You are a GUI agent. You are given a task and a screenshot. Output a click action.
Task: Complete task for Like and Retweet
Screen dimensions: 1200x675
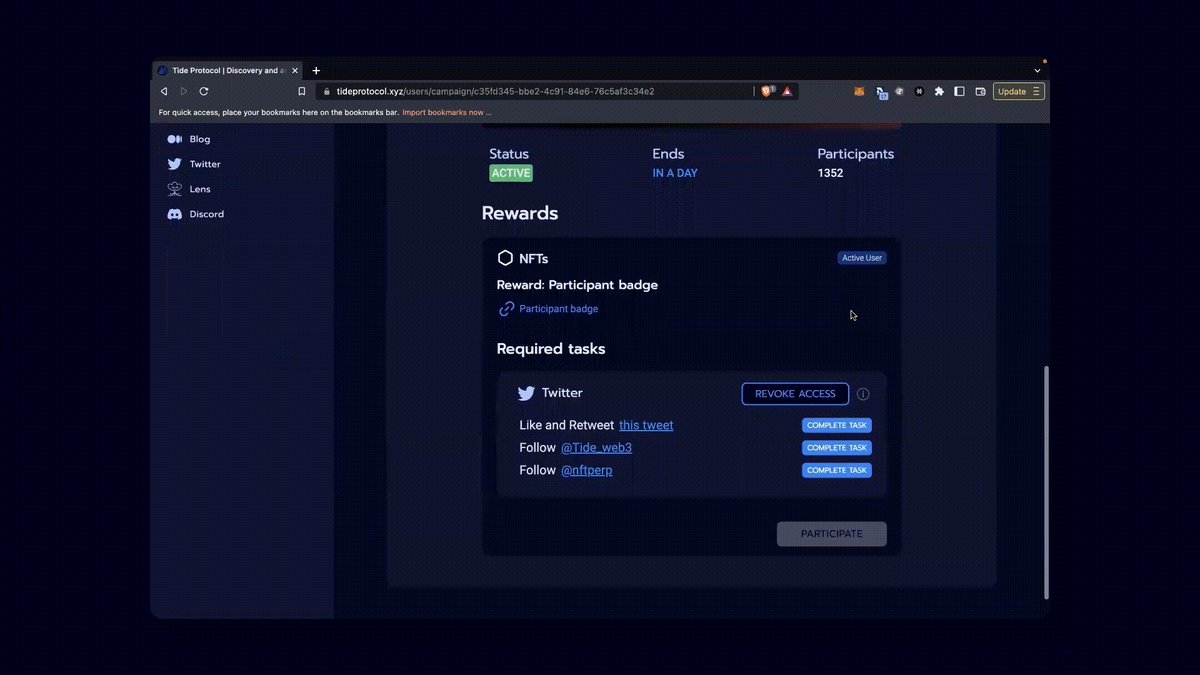click(837, 425)
